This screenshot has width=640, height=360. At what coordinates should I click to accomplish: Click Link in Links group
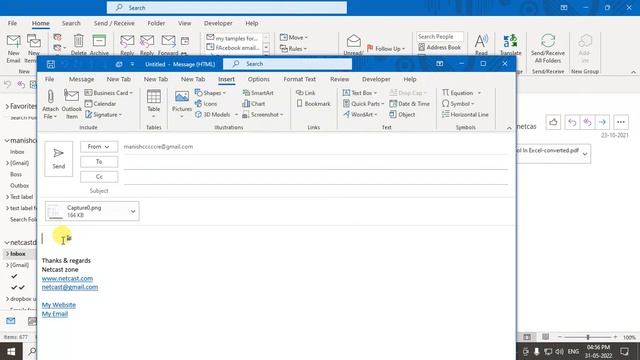click(306, 93)
